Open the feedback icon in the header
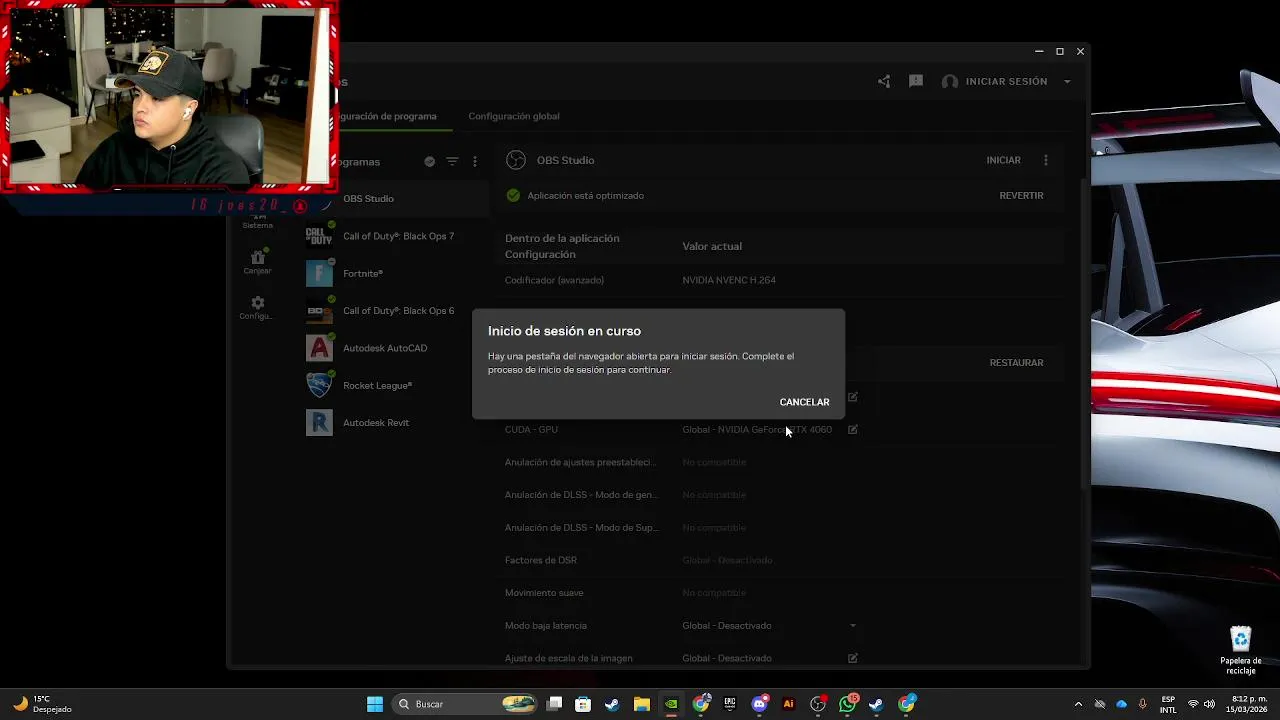Image resolution: width=1280 pixels, height=720 pixels. point(916,81)
